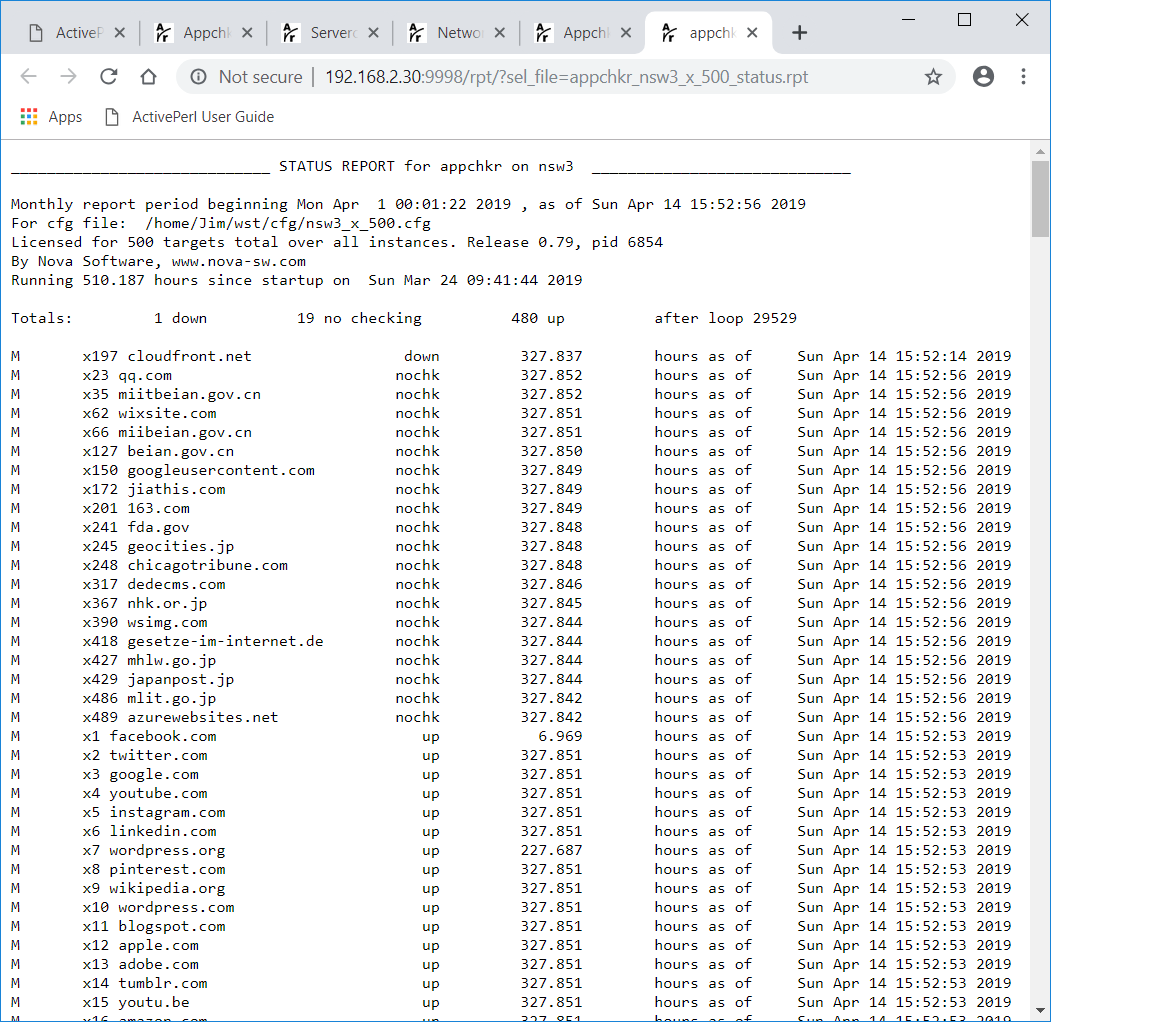Click the x15 youtu.be entry

coord(136,1003)
